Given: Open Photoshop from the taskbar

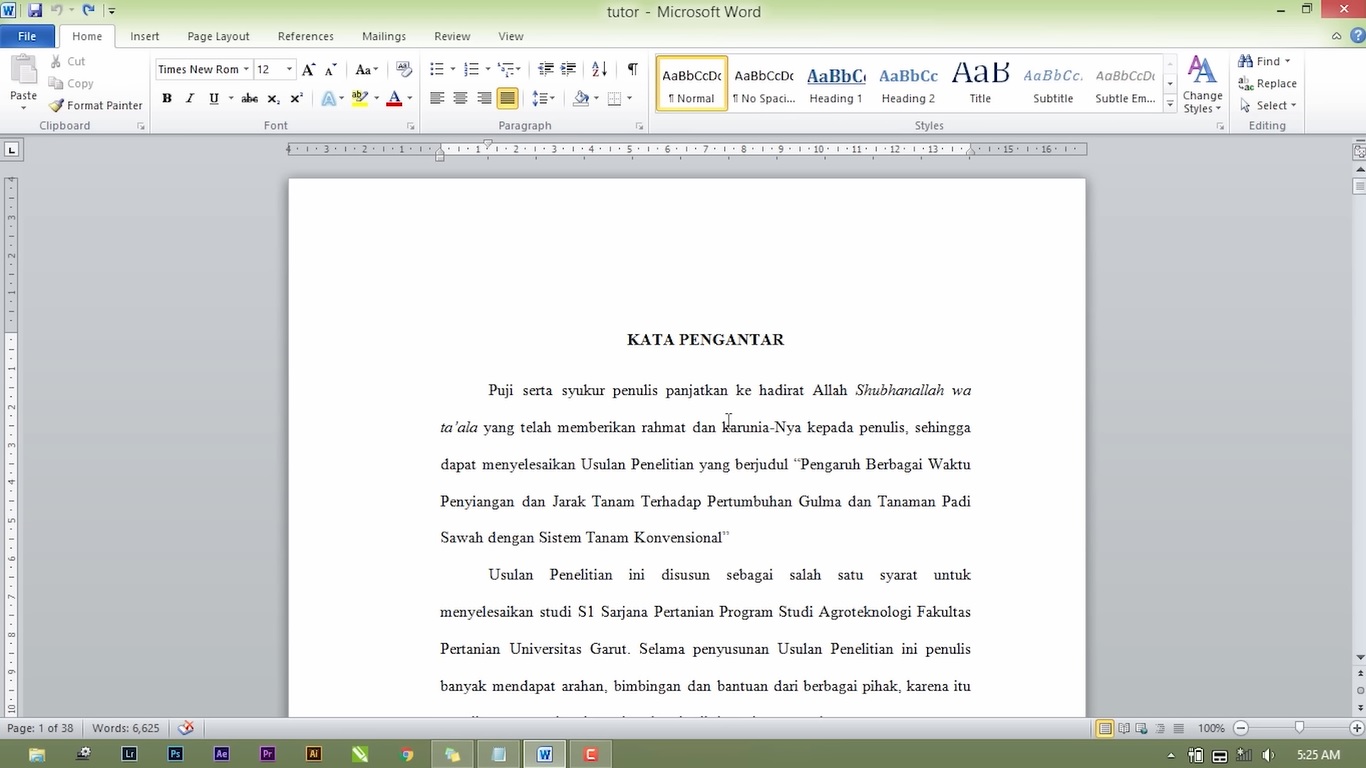Looking at the screenshot, I should tap(175, 754).
